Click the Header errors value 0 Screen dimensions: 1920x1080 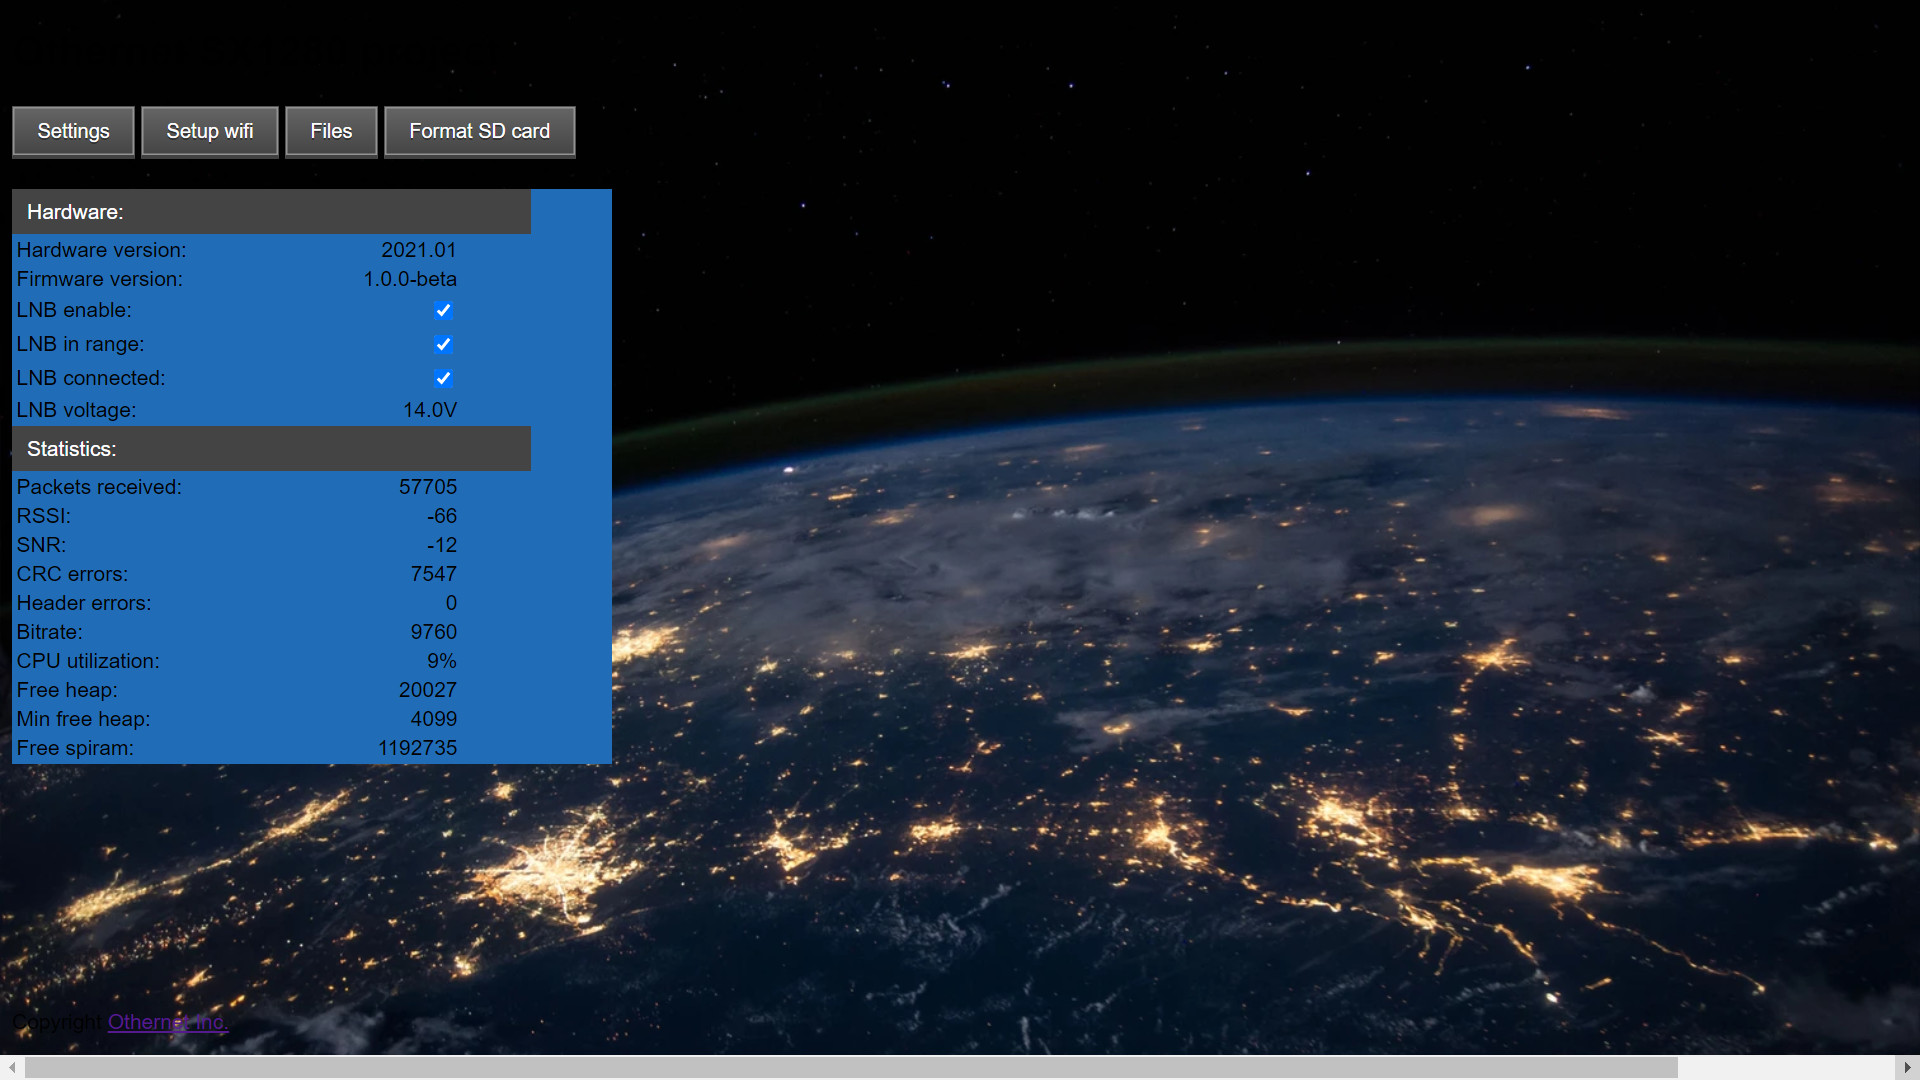point(451,603)
